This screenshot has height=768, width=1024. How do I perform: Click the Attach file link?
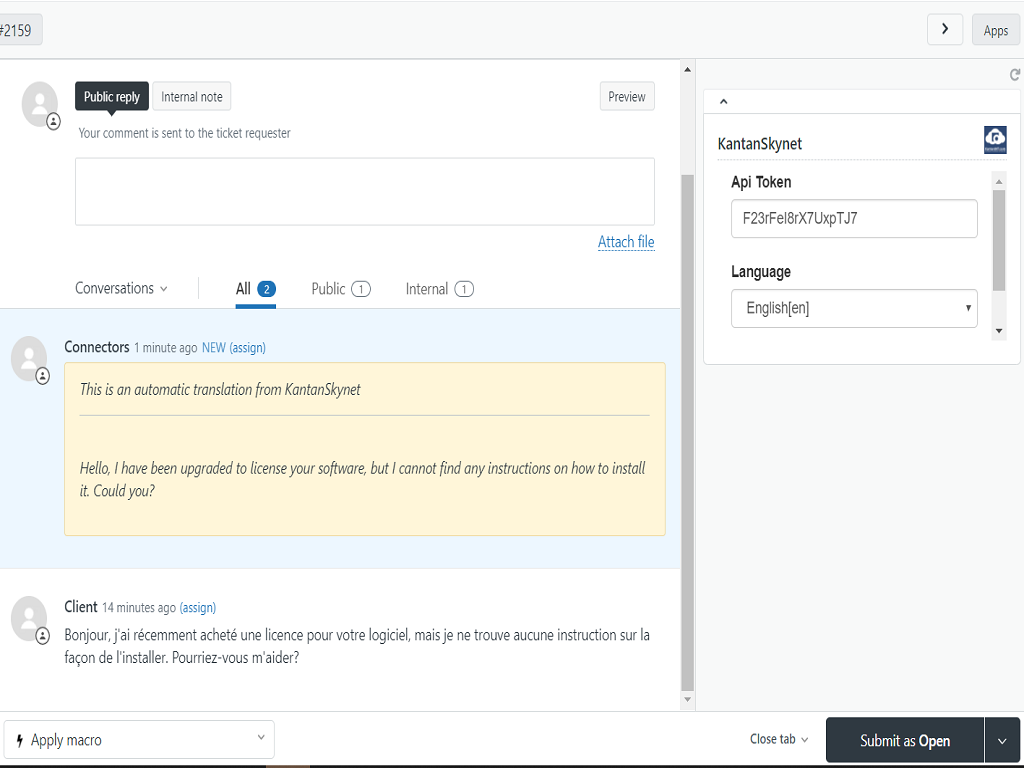[626, 242]
